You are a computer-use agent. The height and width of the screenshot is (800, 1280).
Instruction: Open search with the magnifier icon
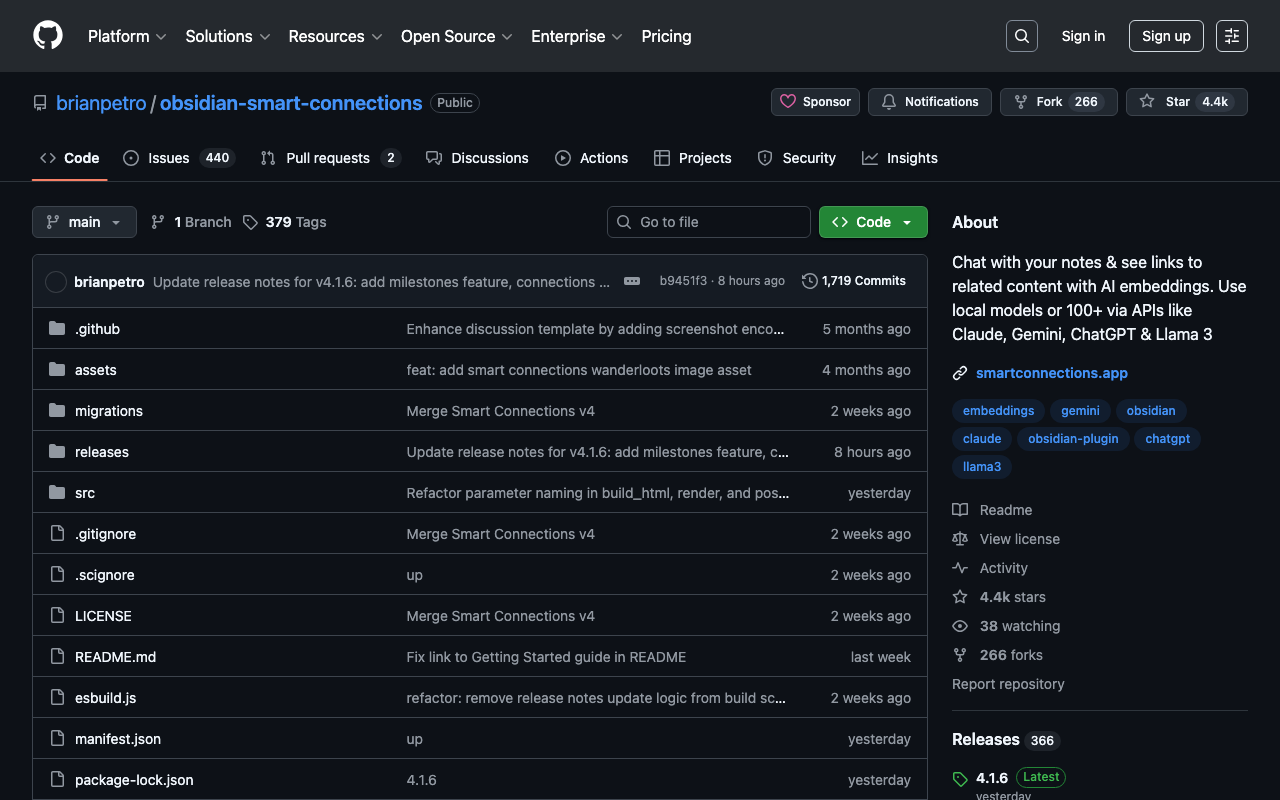click(1021, 36)
